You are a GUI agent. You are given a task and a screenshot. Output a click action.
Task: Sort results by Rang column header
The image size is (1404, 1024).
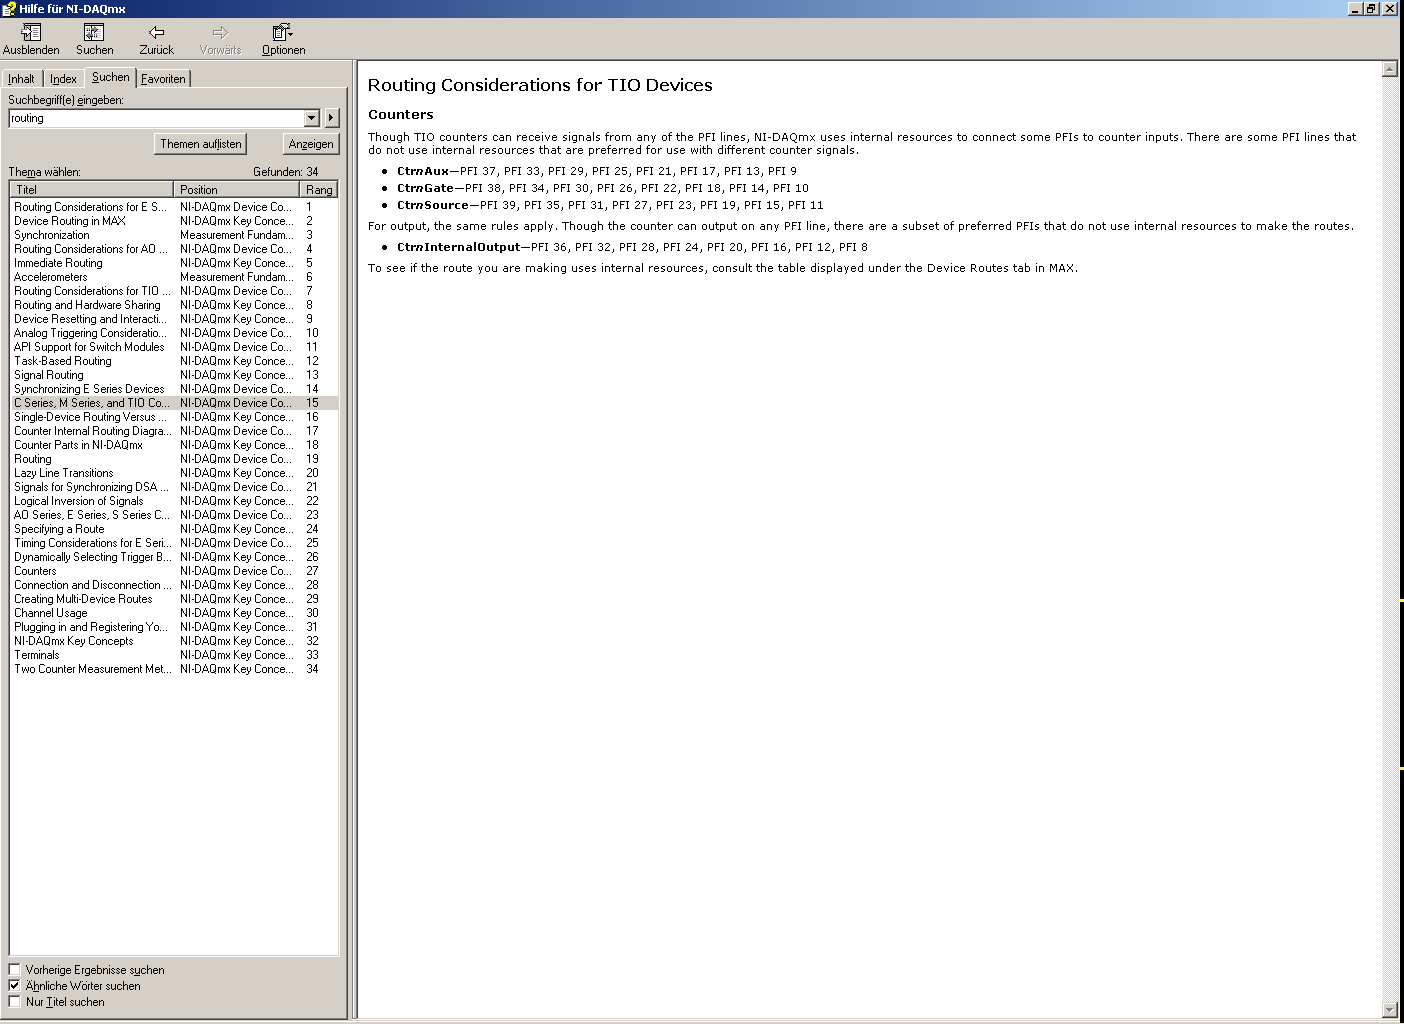pos(319,189)
